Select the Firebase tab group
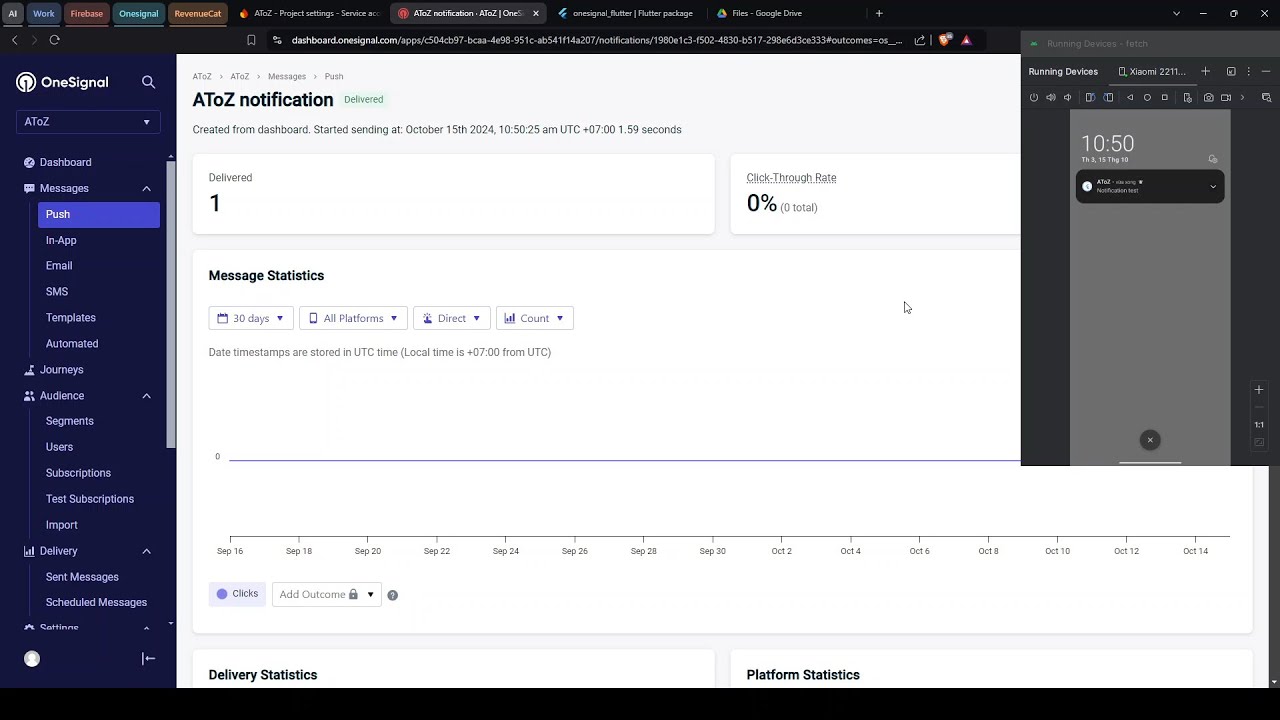Image resolution: width=1280 pixels, height=720 pixels. tap(86, 13)
